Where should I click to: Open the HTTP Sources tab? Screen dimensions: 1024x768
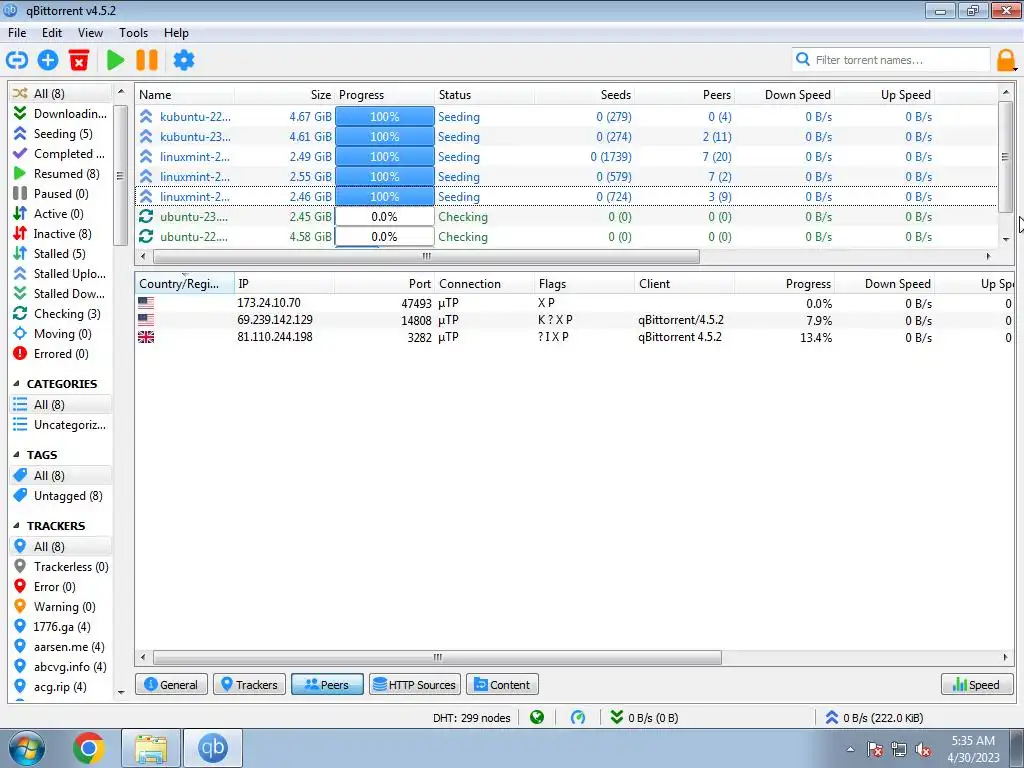415,684
